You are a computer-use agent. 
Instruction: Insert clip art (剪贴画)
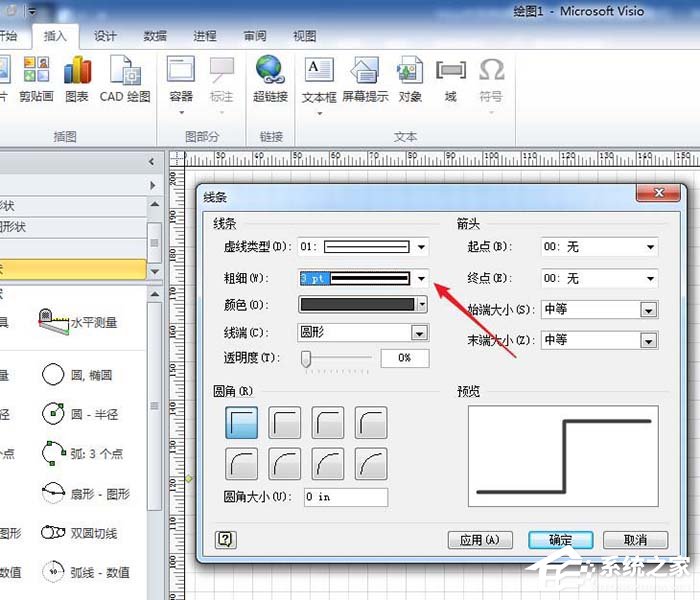click(37, 79)
